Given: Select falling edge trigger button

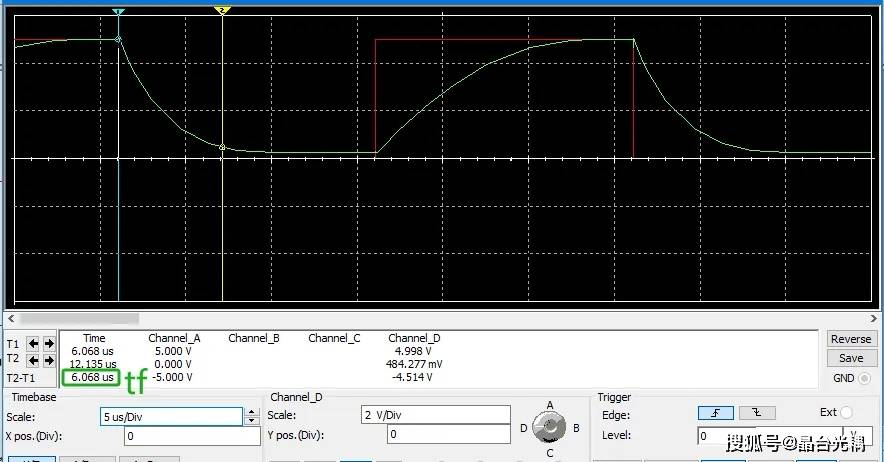Looking at the screenshot, I should [755, 414].
